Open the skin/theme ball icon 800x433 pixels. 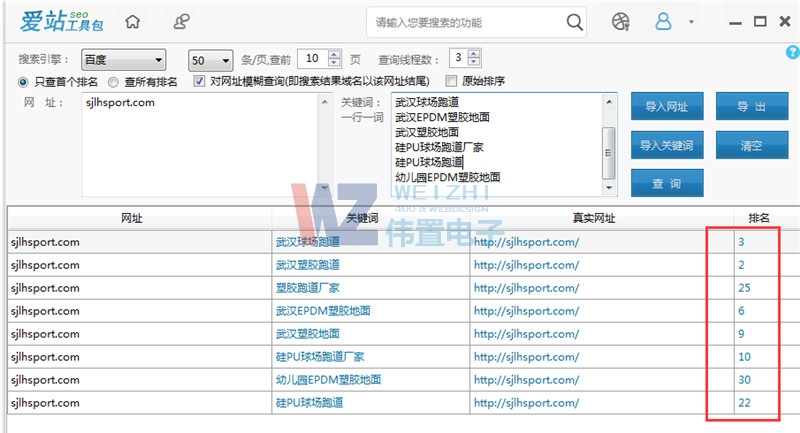coord(622,21)
